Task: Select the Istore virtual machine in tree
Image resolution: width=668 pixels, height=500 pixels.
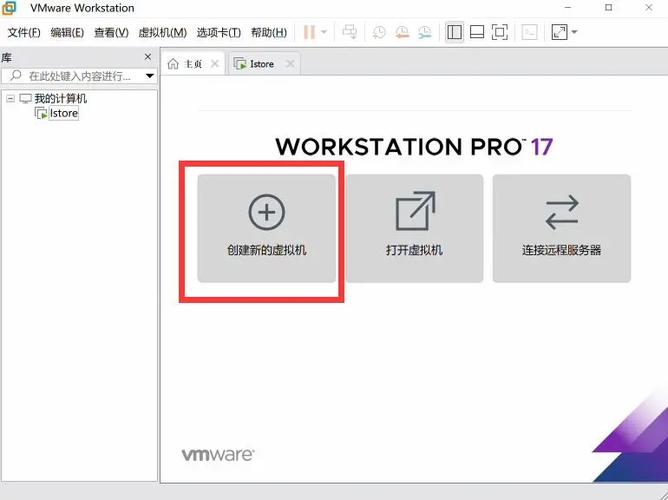Action: point(64,113)
